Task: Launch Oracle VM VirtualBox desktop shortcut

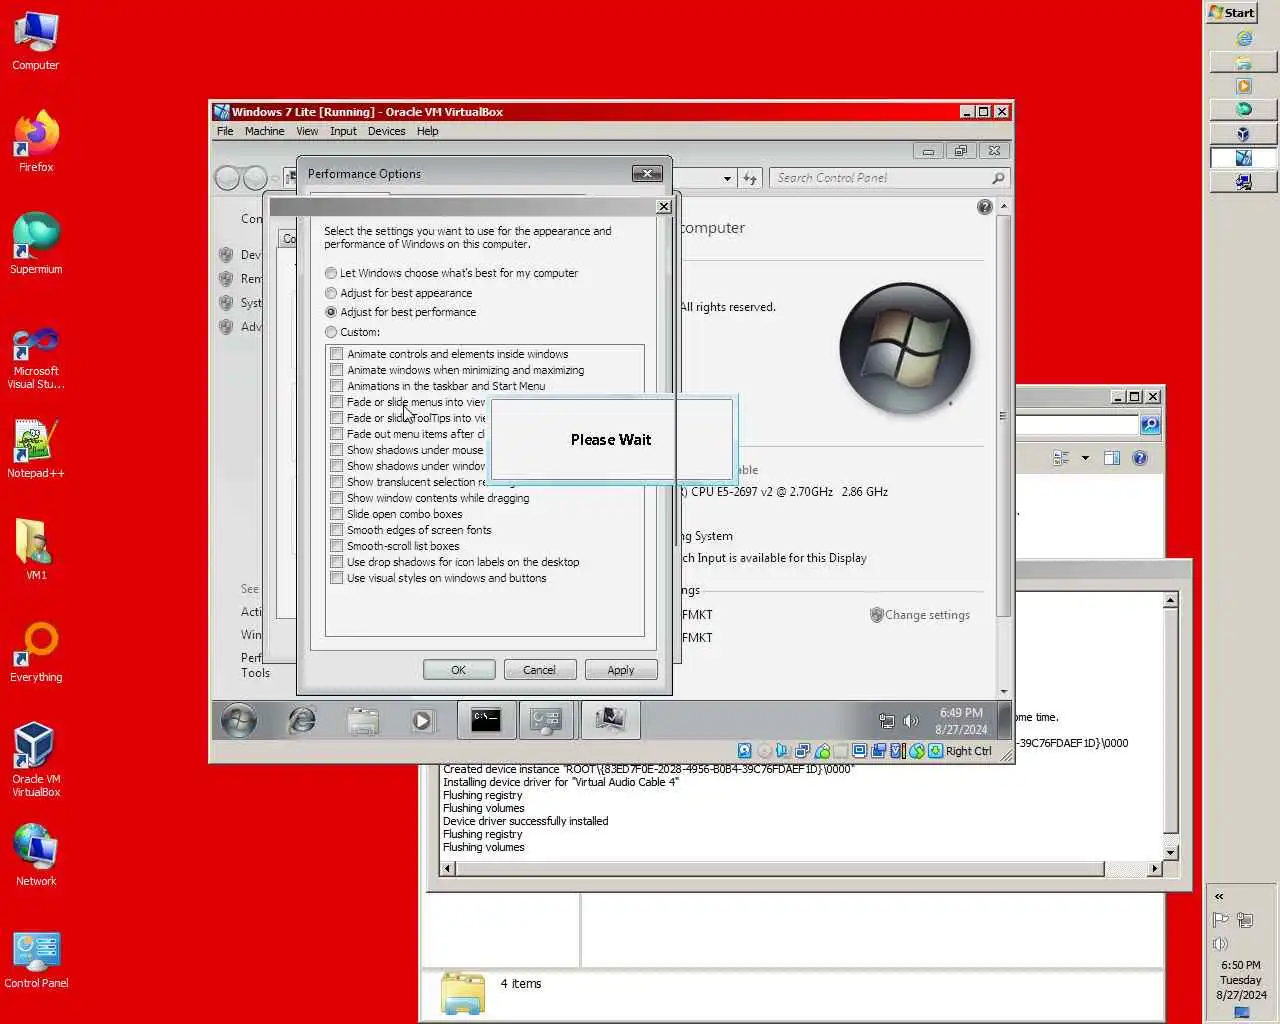Action: click(36, 759)
